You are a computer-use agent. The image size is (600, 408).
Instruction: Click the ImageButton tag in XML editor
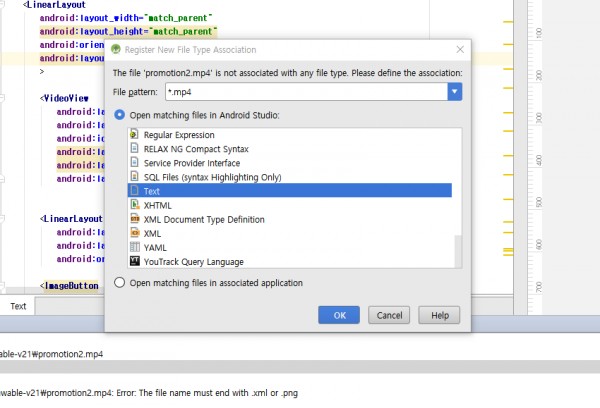[69, 286]
